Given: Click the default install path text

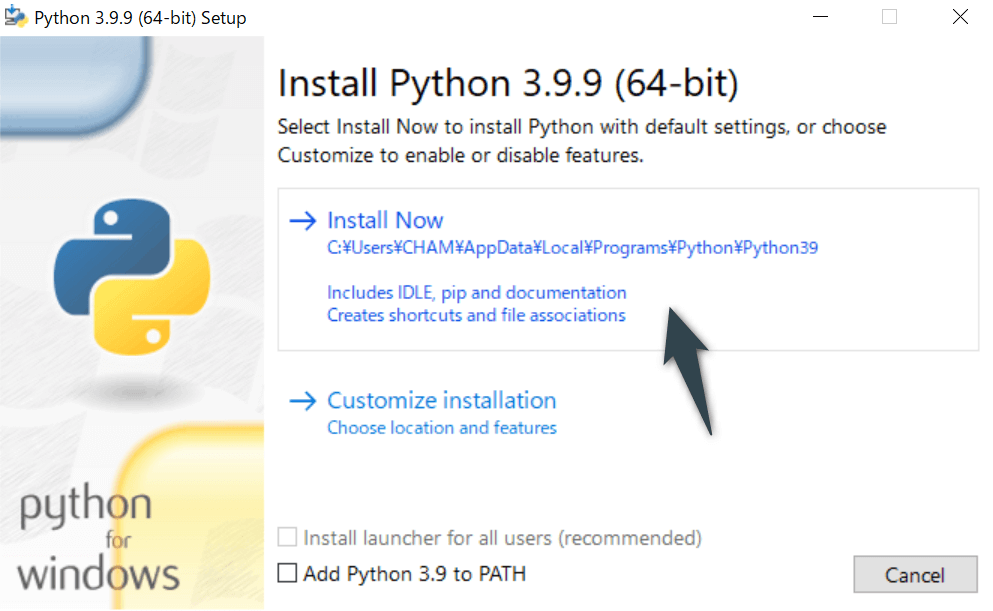Looking at the screenshot, I should 572,248.
